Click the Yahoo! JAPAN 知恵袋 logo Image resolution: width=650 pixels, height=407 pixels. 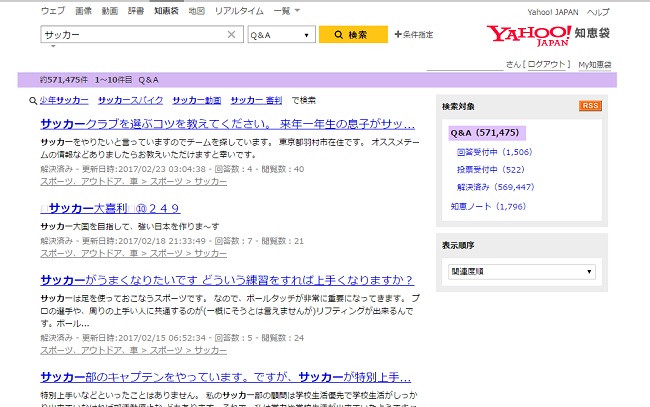pyautogui.click(x=548, y=35)
